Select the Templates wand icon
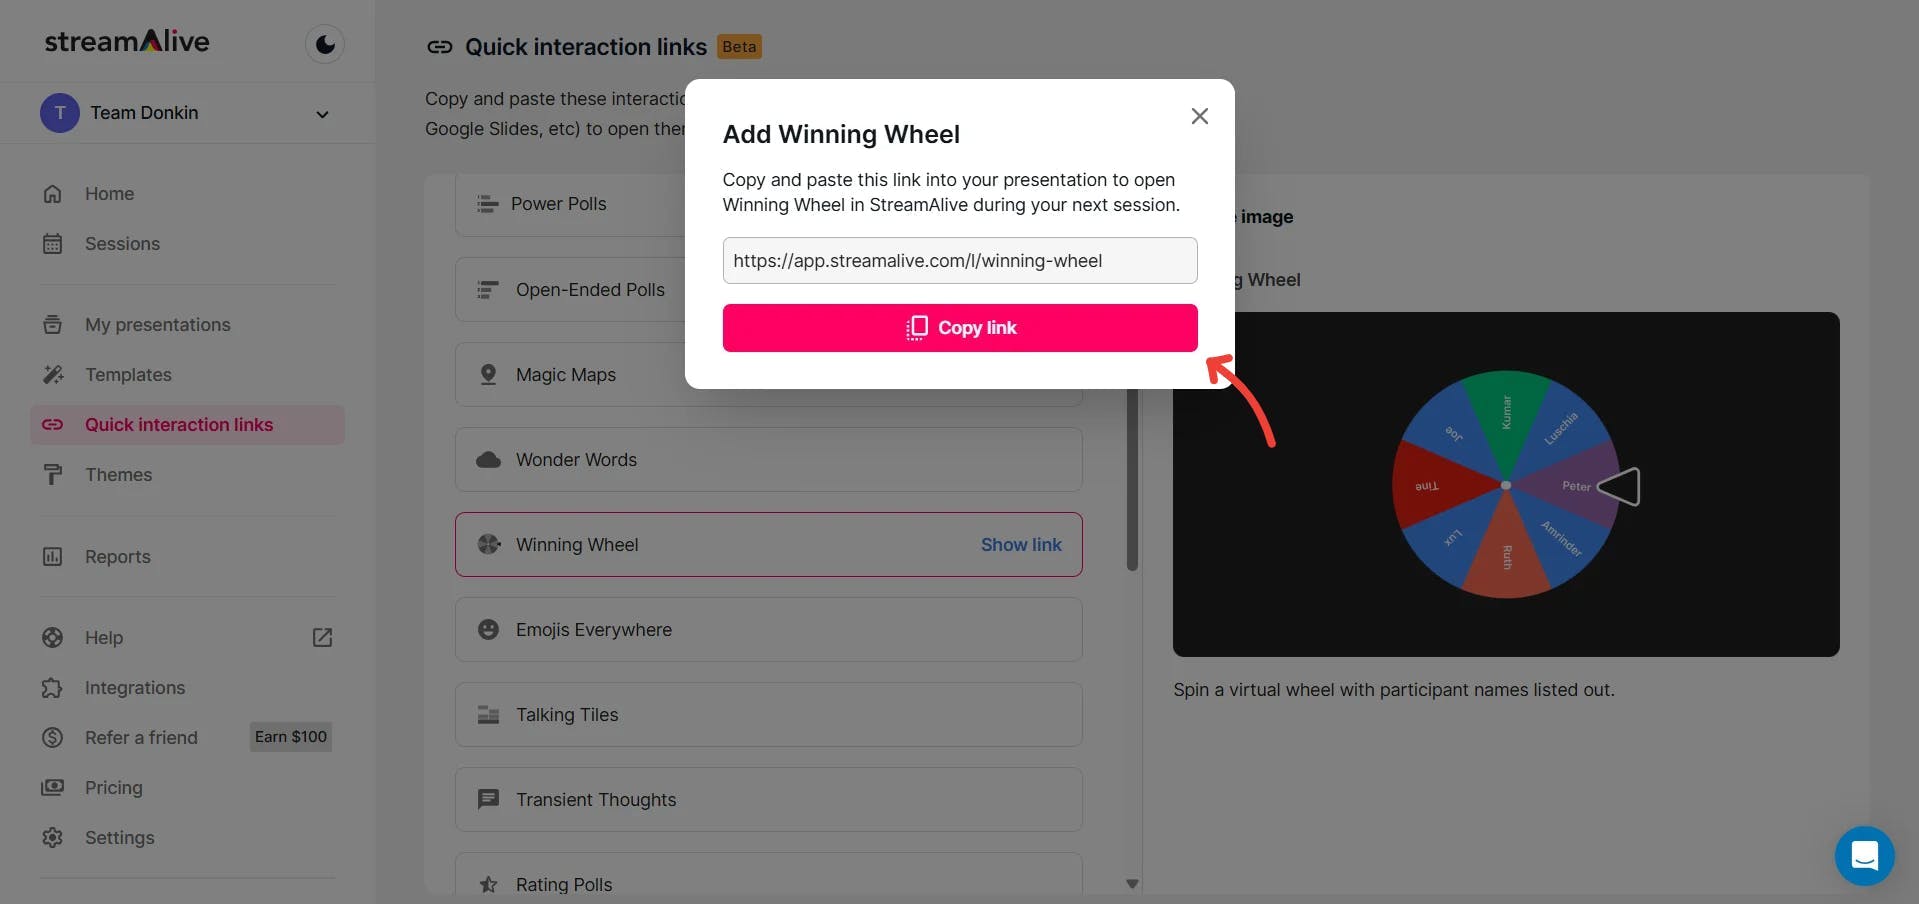Viewport: 1919px width, 904px height. click(53, 375)
